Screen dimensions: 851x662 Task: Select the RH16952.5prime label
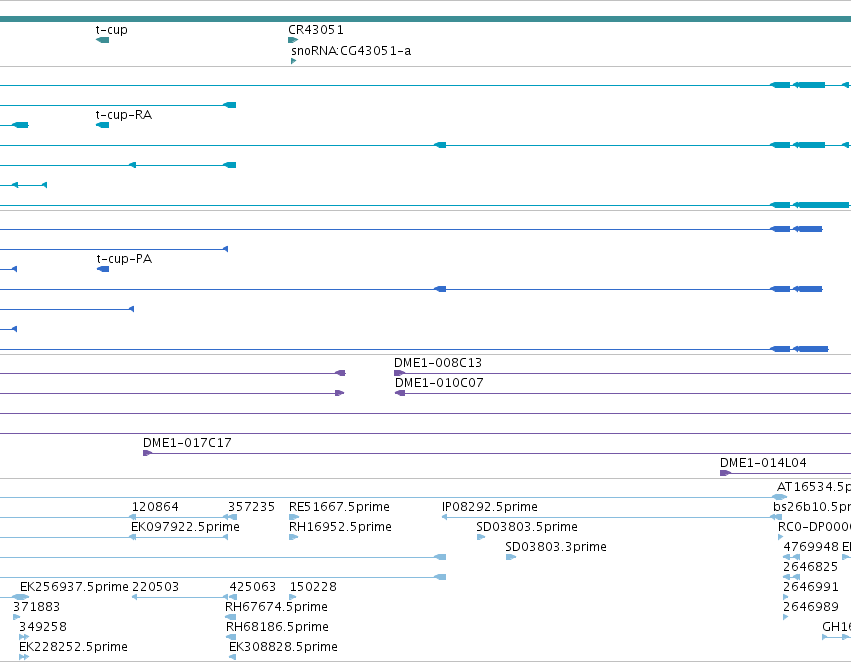pos(340,527)
